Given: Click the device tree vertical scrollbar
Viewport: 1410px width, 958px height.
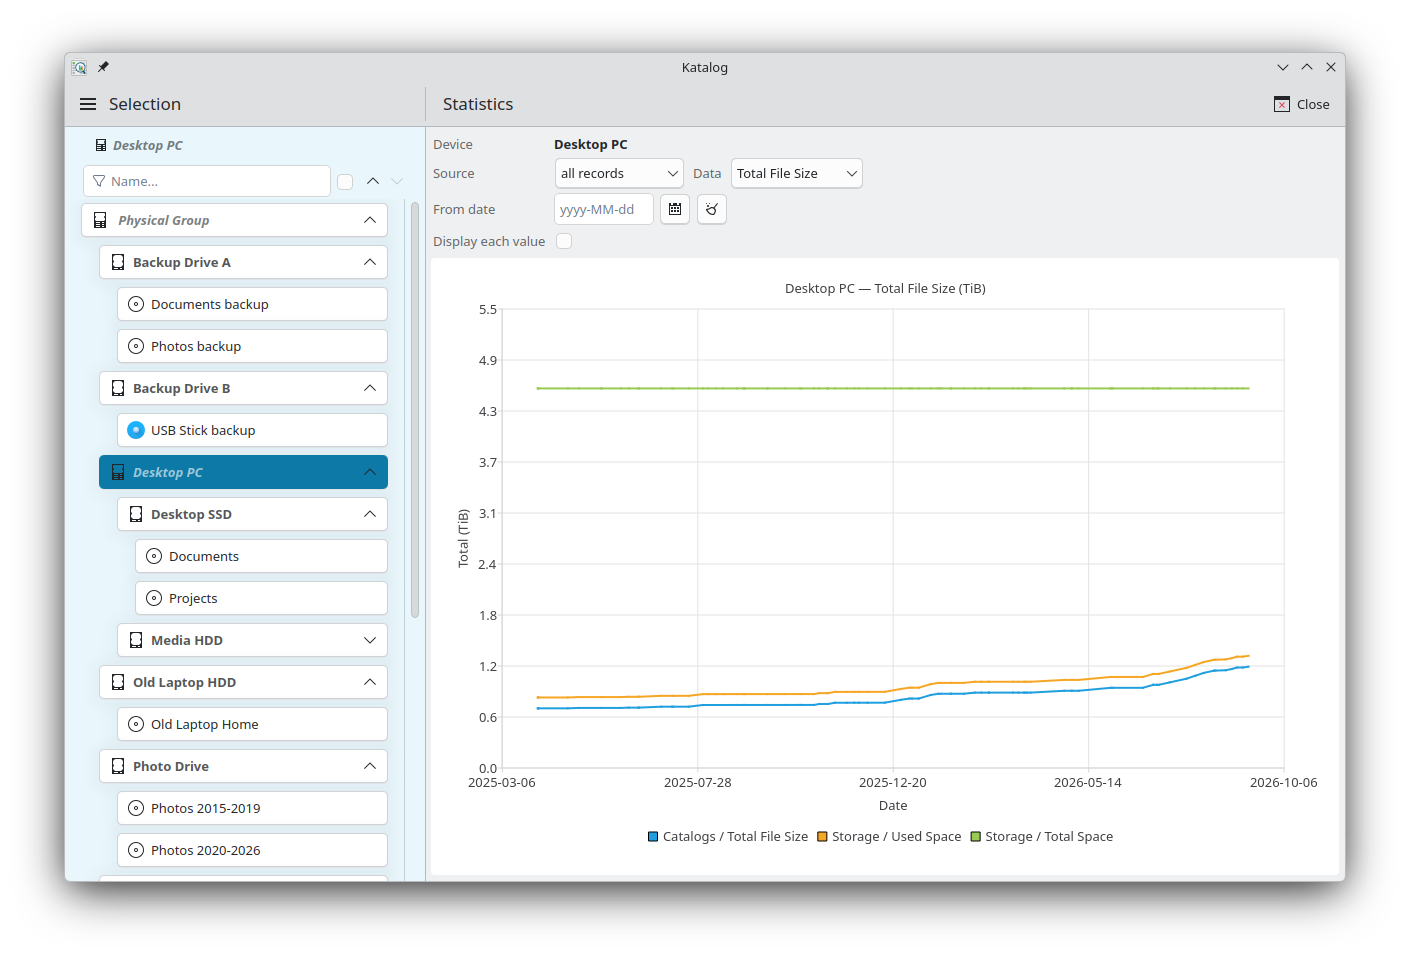Looking at the screenshot, I should tap(415, 410).
